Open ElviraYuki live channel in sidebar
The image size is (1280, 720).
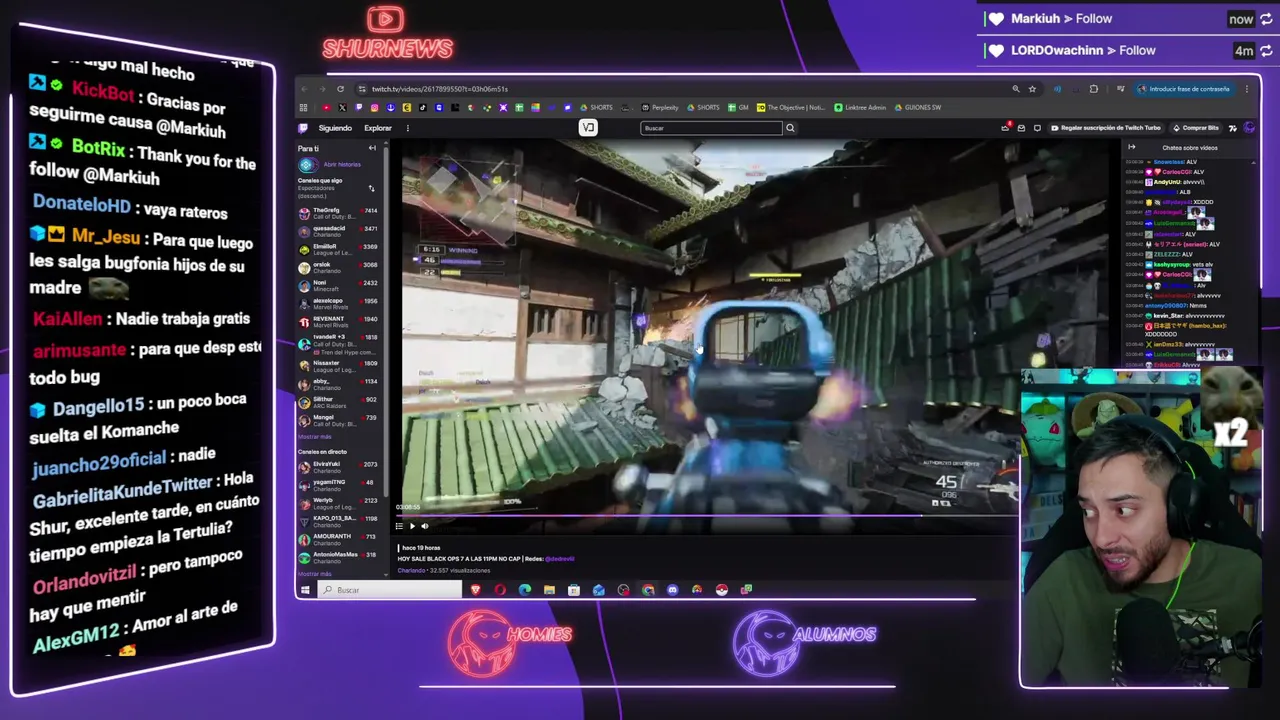pyautogui.click(x=338, y=467)
